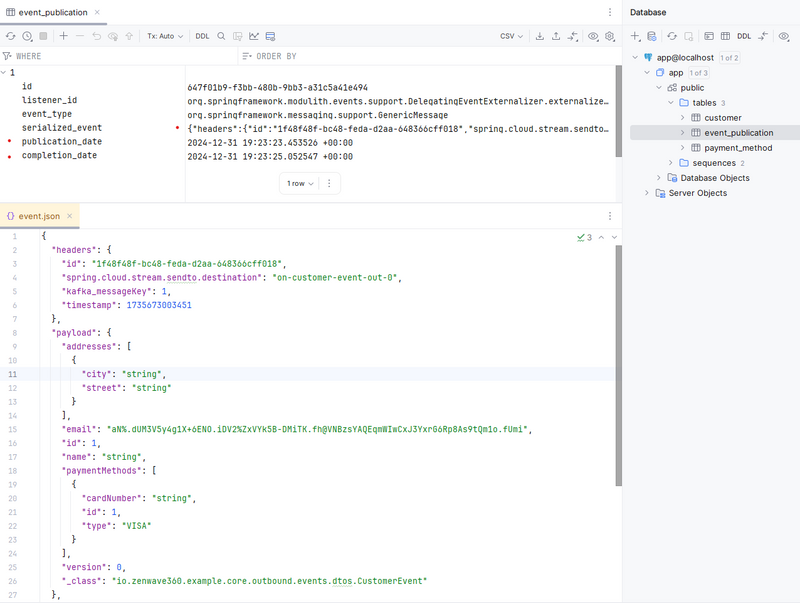Collapse the public schema node
This screenshot has width=800, height=603.
pyautogui.click(x=659, y=88)
